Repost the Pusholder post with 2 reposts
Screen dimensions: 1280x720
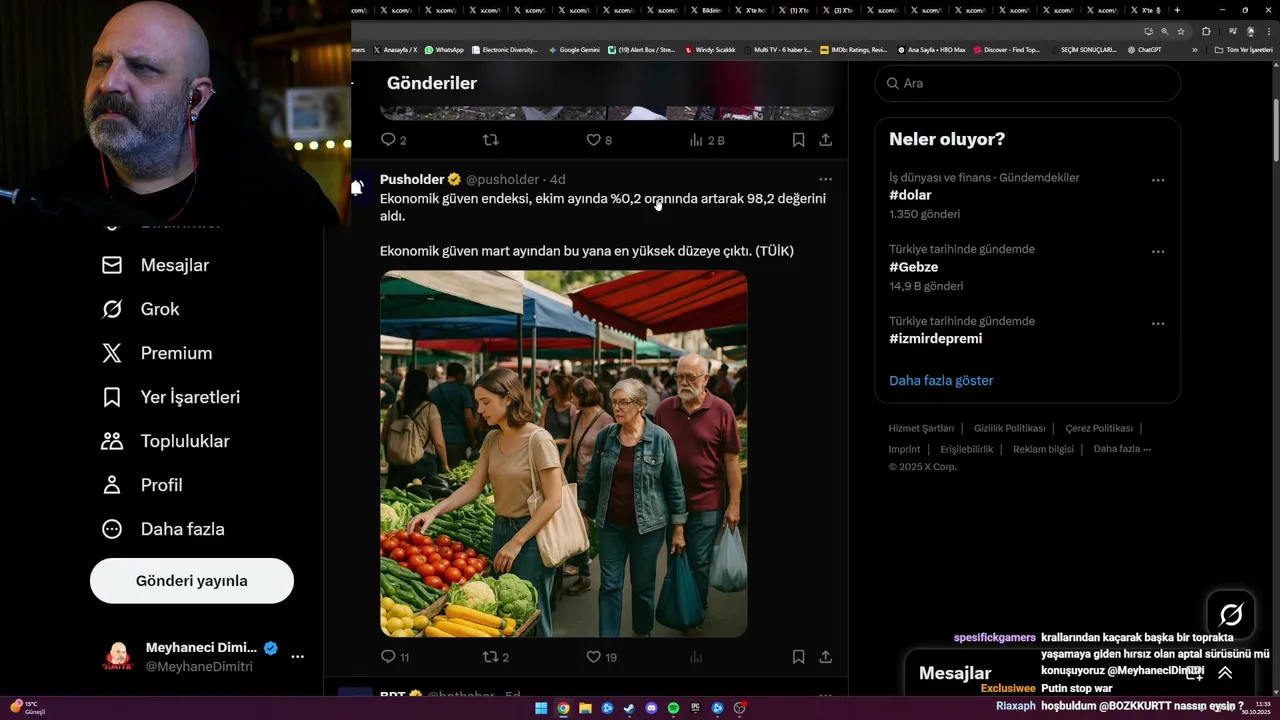496,657
